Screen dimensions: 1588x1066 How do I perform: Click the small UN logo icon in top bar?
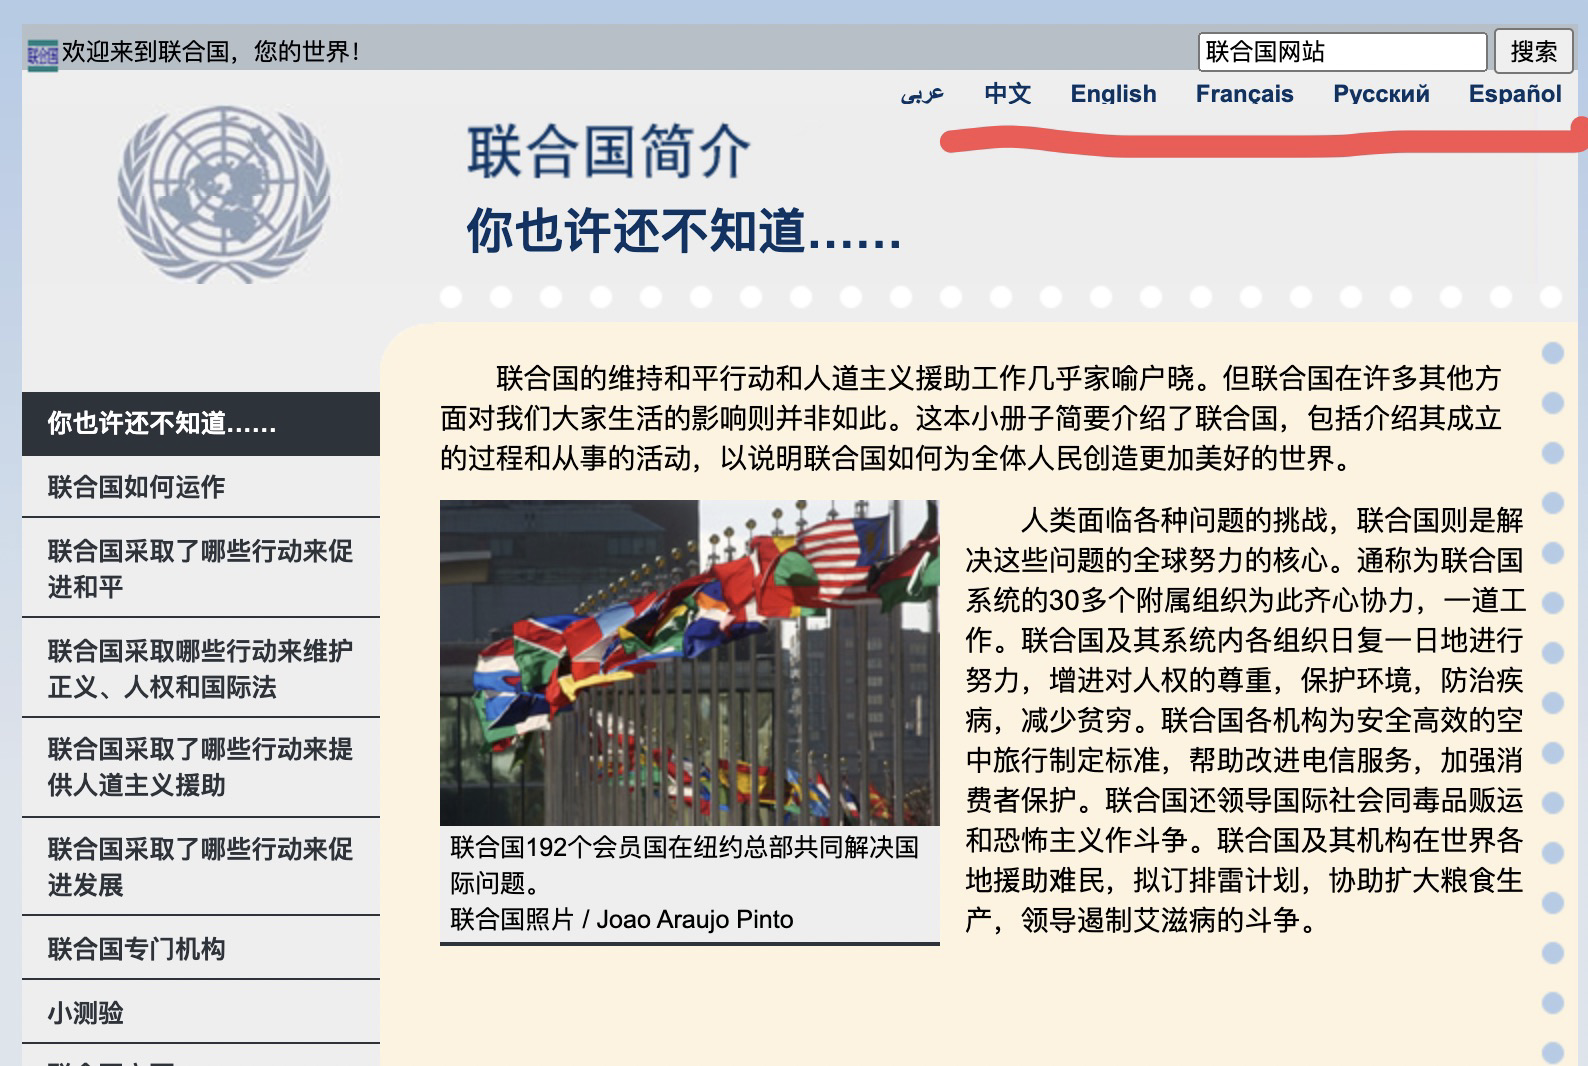point(42,53)
